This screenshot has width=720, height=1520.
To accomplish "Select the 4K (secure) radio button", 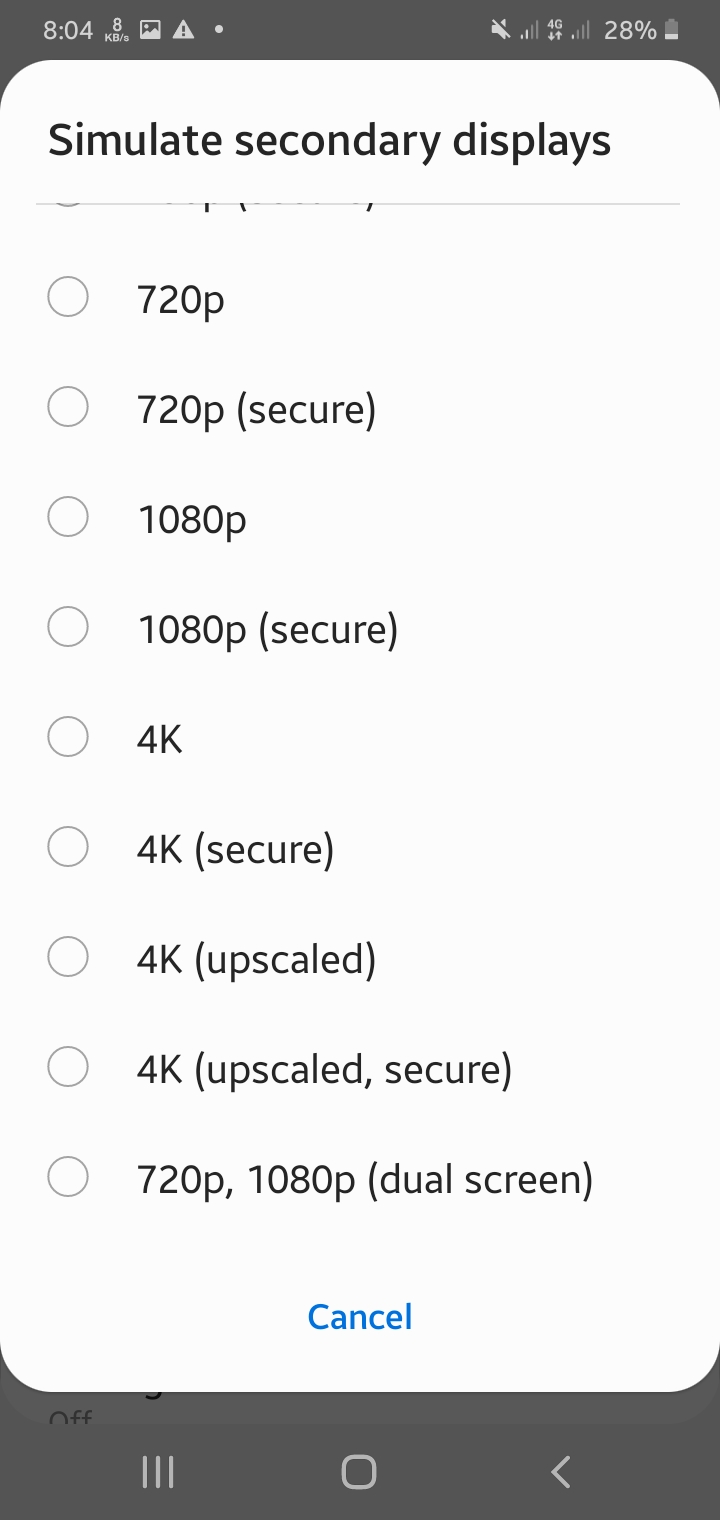I will tap(68, 847).
